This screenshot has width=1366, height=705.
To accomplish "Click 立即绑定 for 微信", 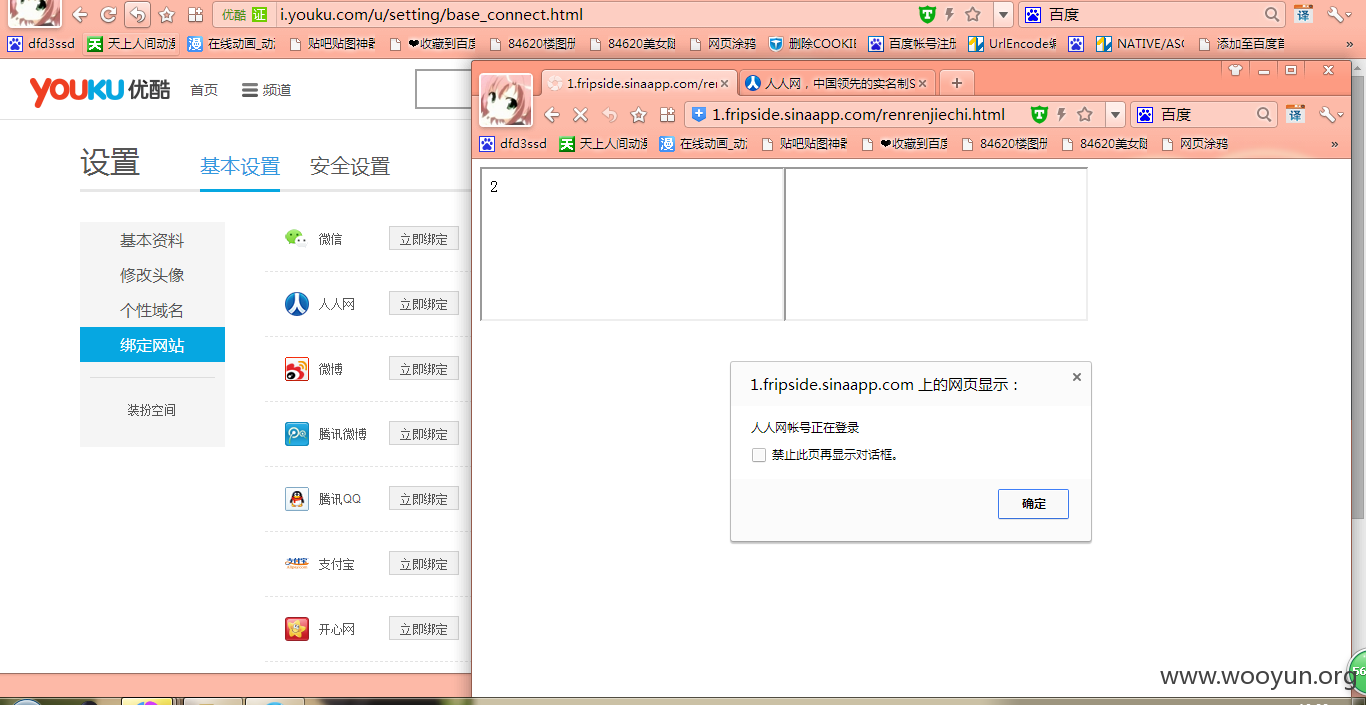I will tap(424, 239).
